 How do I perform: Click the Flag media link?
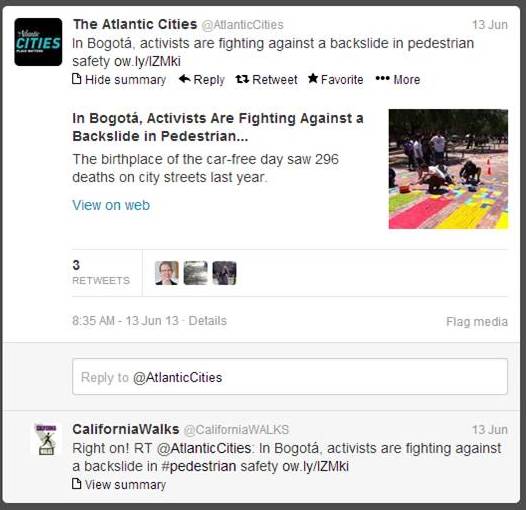tap(477, 321)
